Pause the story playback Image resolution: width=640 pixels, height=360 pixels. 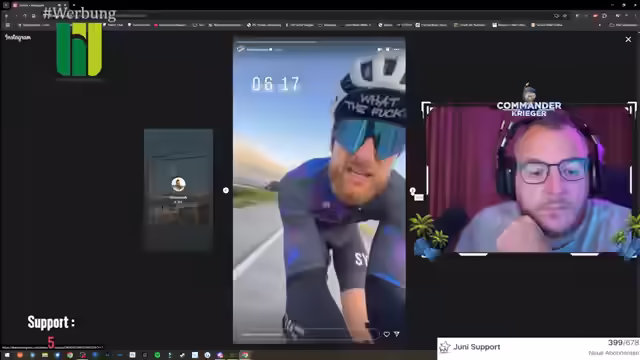click(x=388, y=49)
